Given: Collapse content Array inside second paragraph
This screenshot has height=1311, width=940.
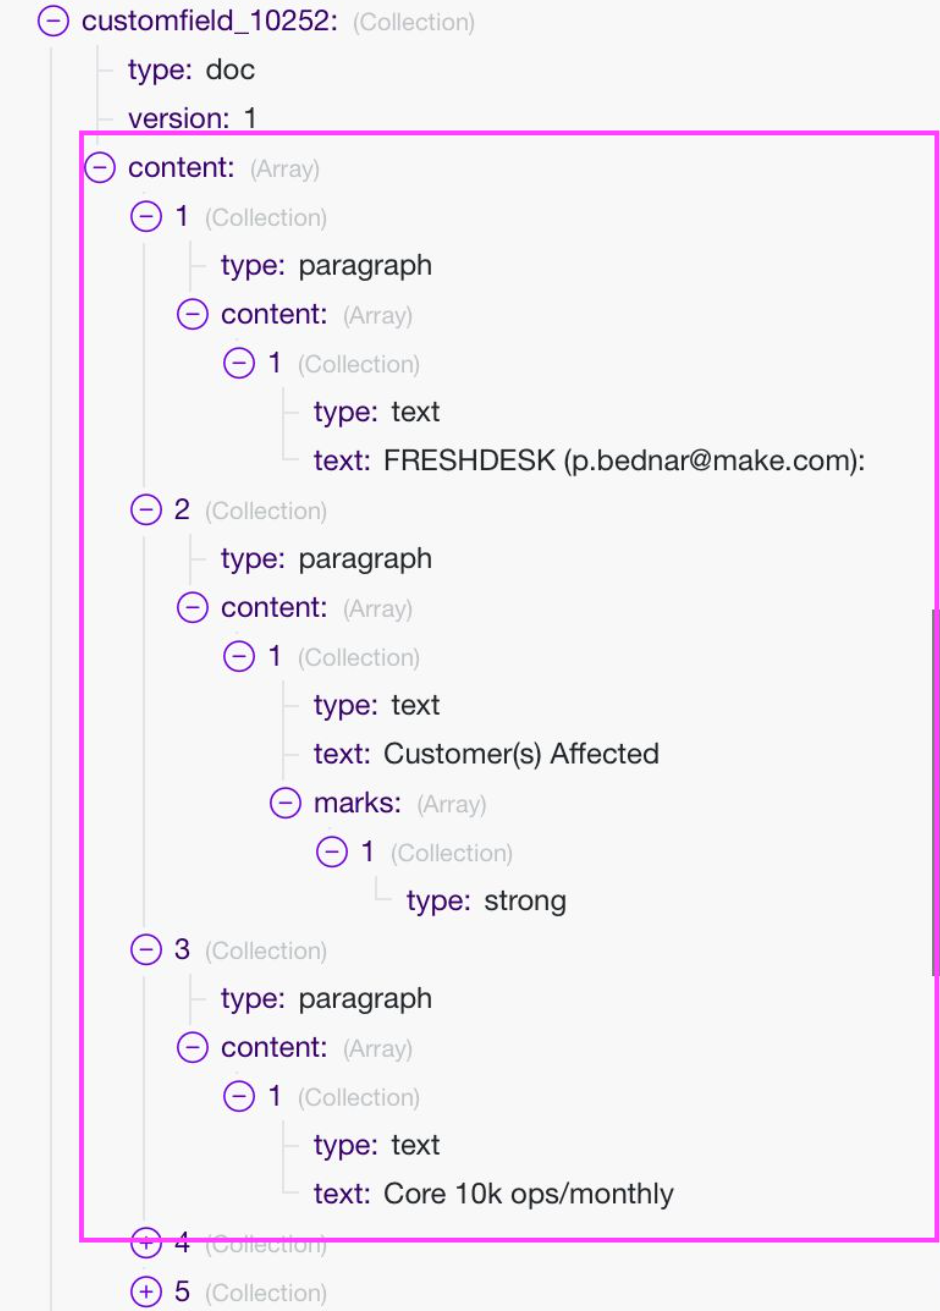Looking at the screenshot, I should point(192,607).
